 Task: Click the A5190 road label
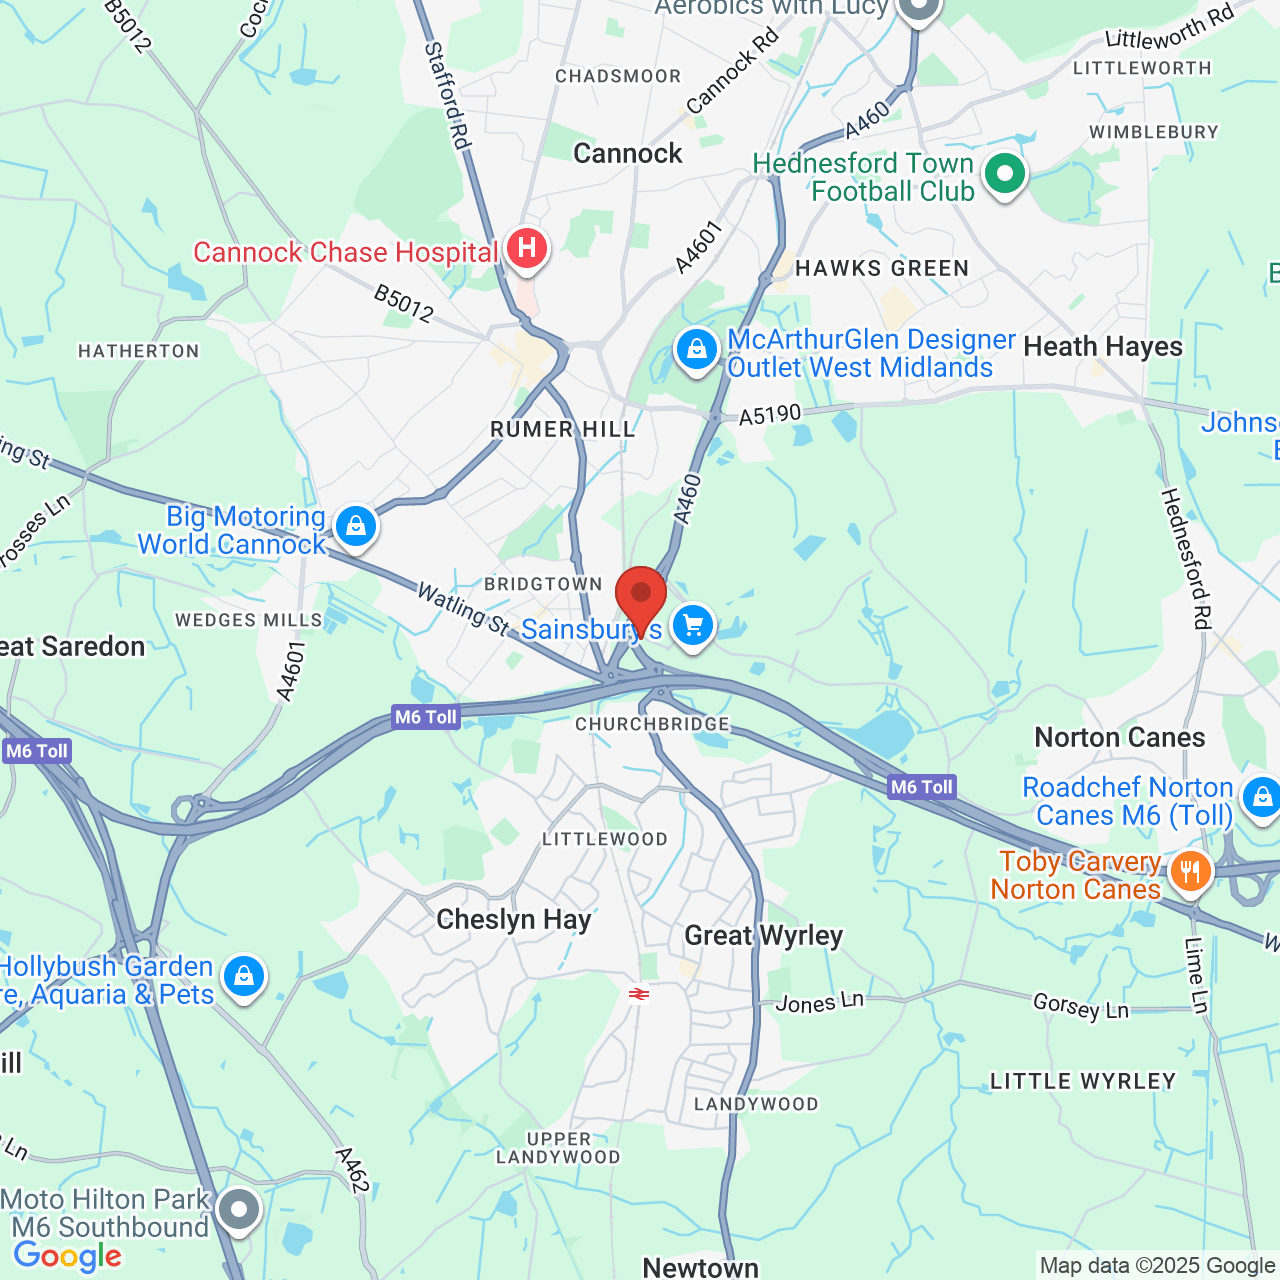pyautogui.click(x=770, y=414)
